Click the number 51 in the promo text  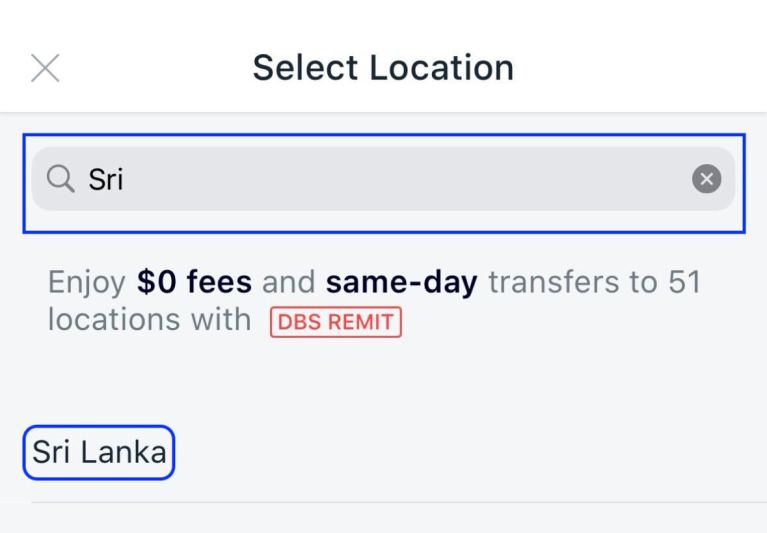tap(684, 282)
